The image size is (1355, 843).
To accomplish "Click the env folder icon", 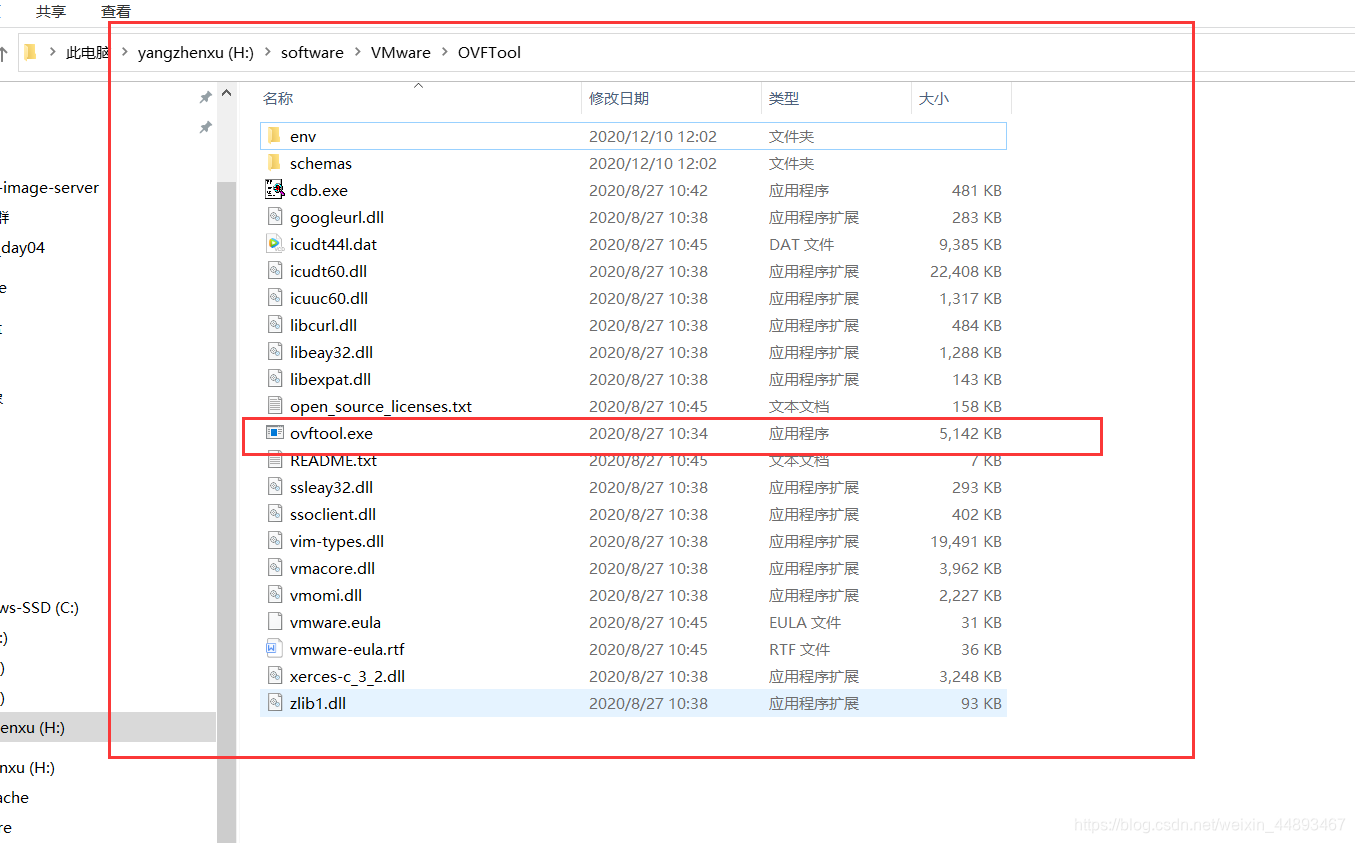I will [274, 135].
